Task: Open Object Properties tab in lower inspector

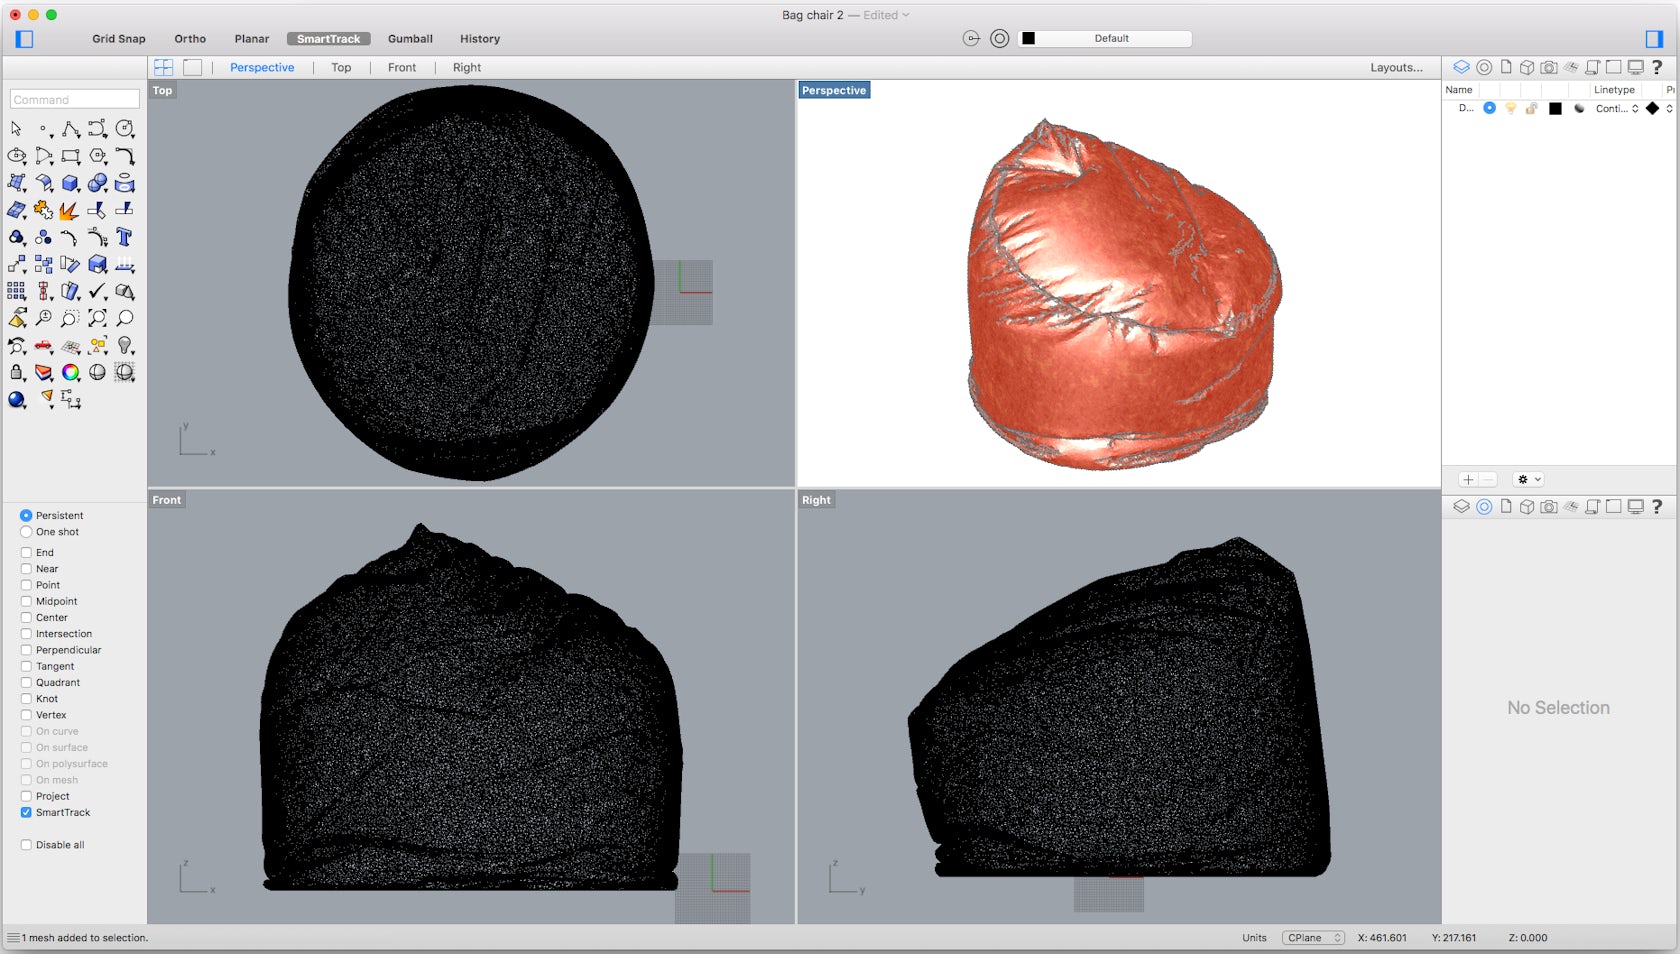Action: point(1484,507)
